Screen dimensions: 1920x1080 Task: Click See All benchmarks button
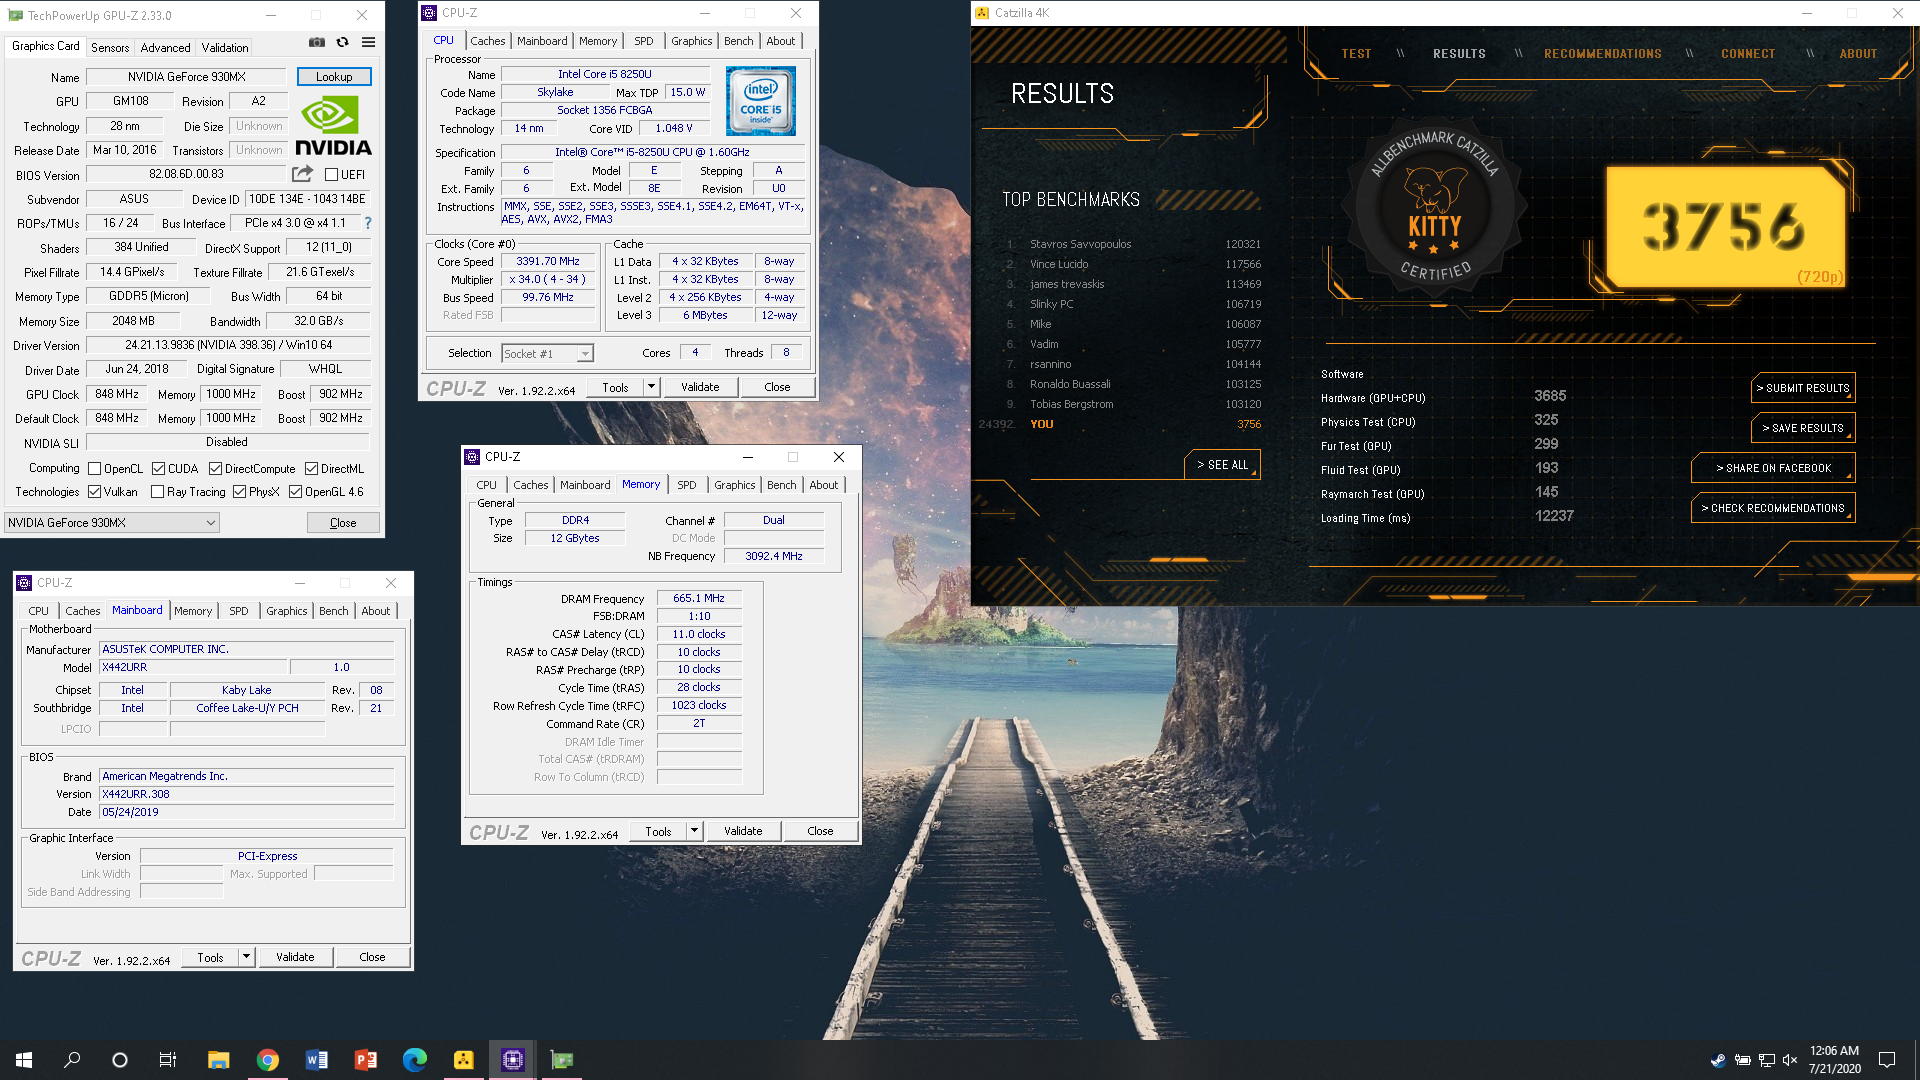pos(1222,465)
